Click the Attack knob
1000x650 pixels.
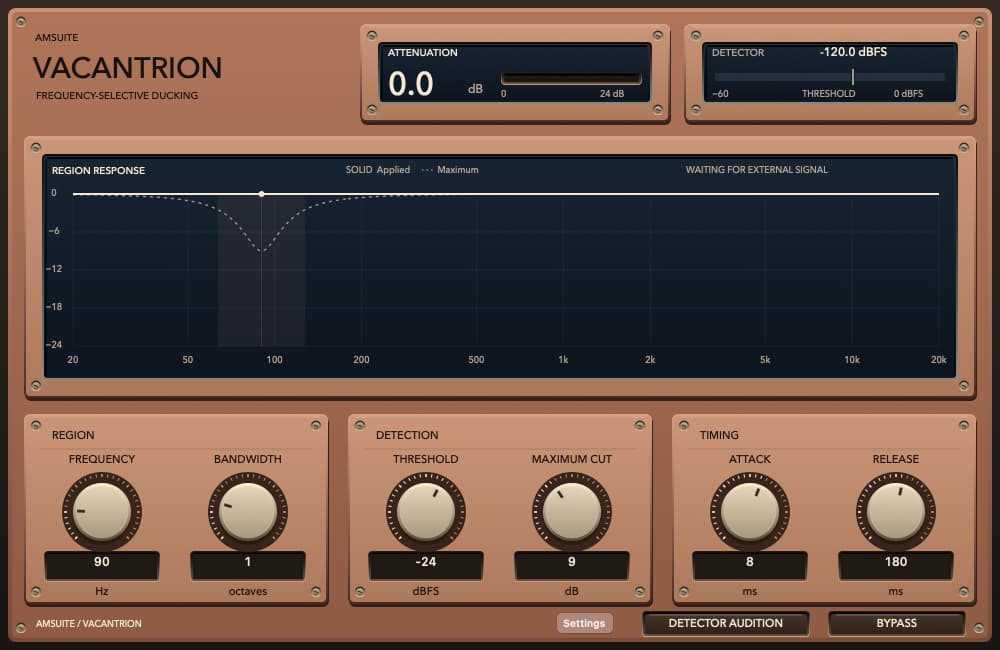point(749,512)
